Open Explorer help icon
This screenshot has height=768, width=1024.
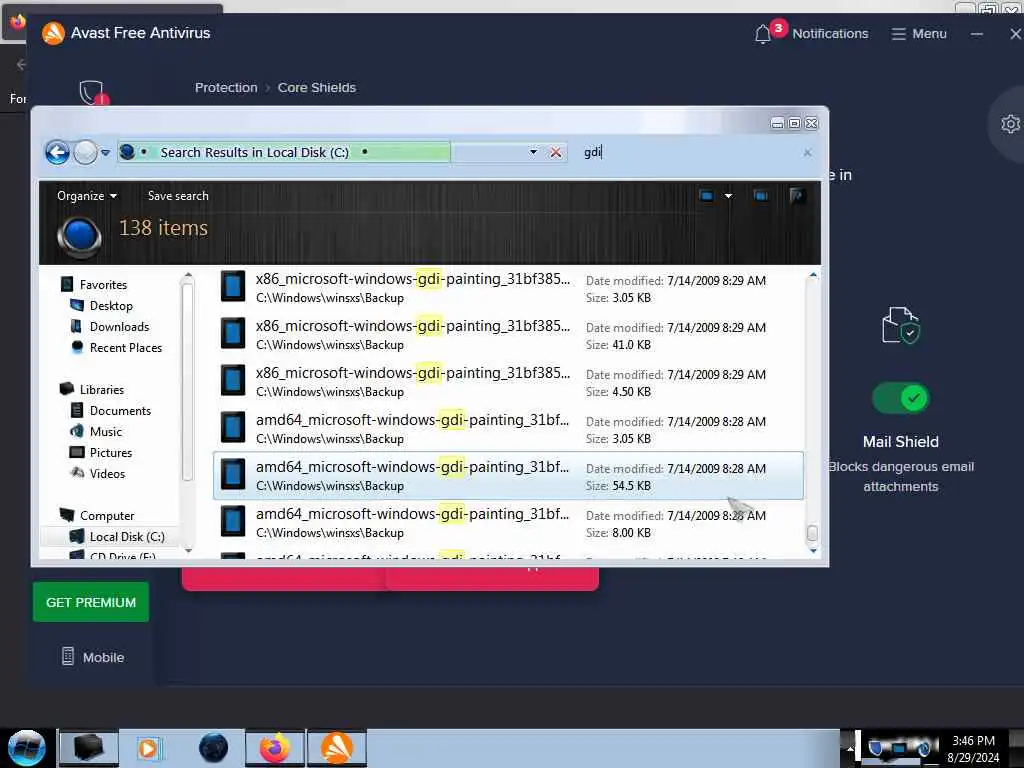point(797,196)
